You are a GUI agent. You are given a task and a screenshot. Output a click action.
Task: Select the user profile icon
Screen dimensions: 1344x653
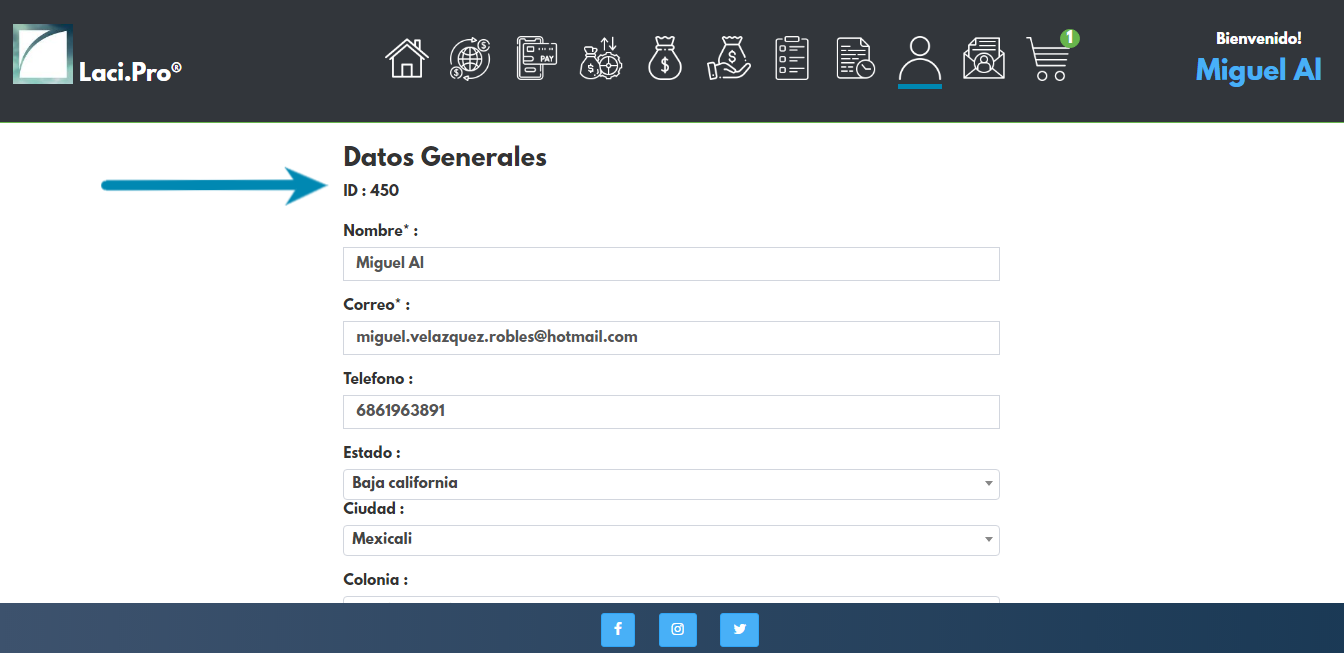point(919,59)
